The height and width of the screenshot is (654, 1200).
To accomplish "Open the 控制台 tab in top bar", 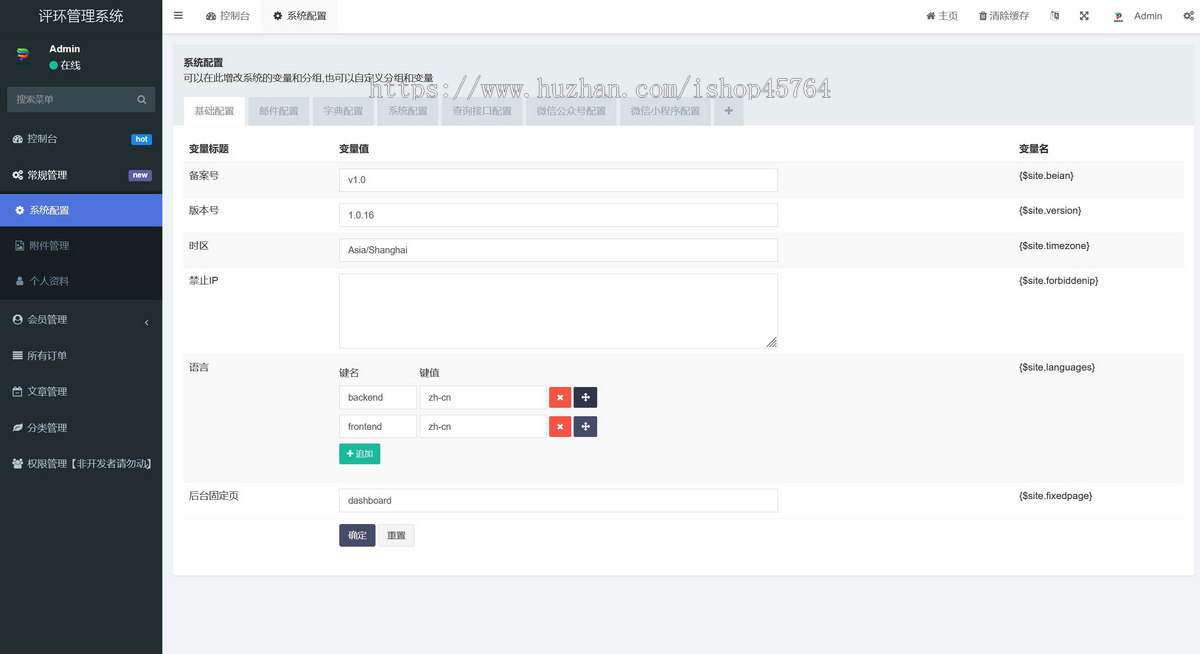I will click(x=228, y=16).
